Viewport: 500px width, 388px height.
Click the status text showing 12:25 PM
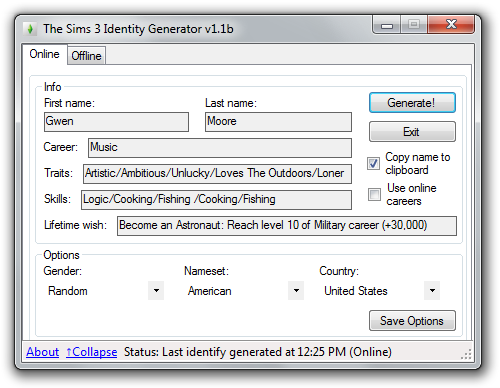[x=258, y=352]
